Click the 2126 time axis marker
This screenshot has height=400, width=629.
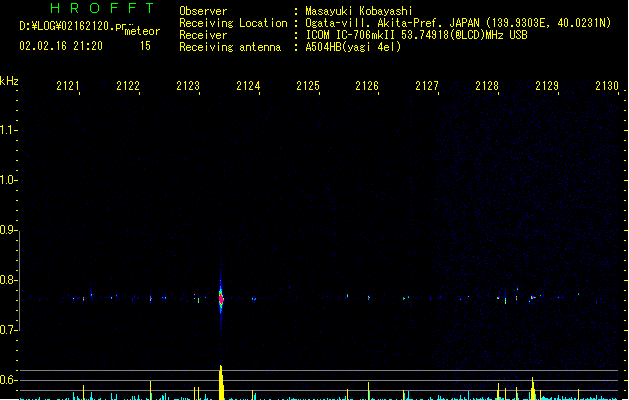[x=367, y=86]
